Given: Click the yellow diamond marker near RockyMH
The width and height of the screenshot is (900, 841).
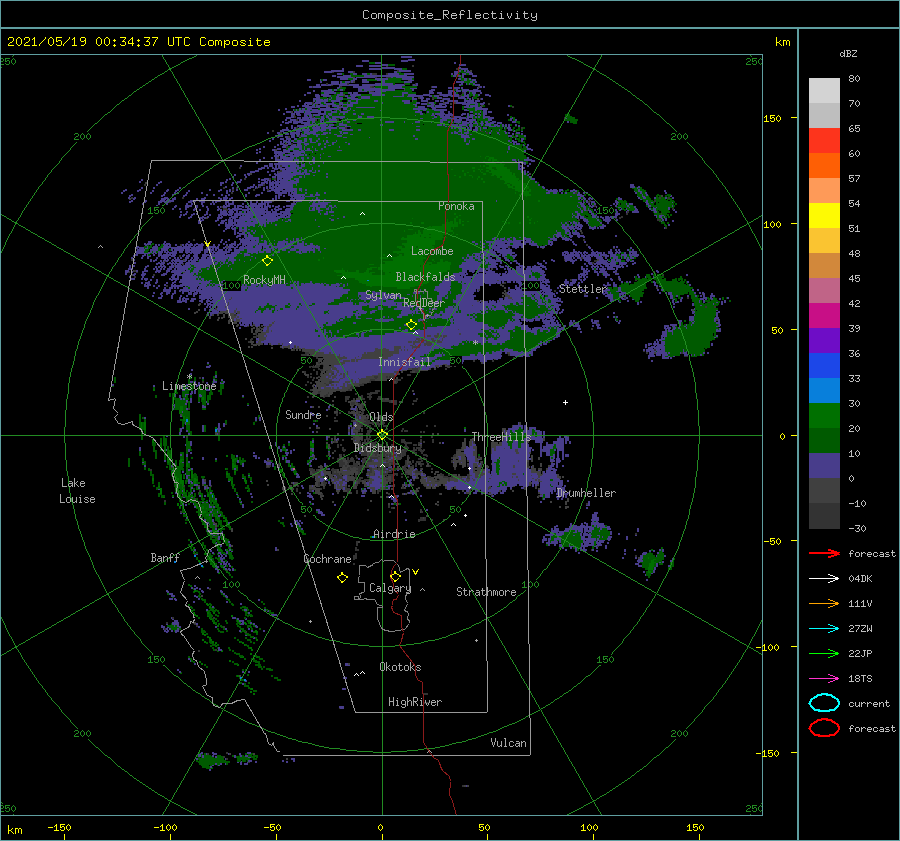Looking at the screenshot, I should (x=267, y=261).
